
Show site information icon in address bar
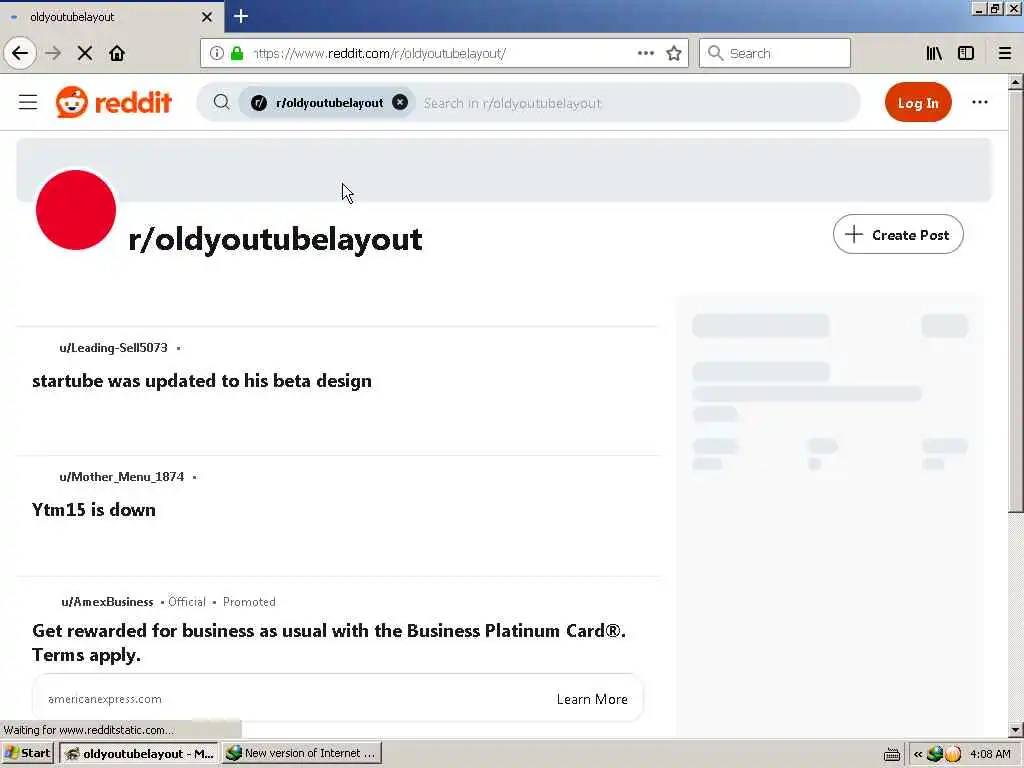(x=217, y=53)
